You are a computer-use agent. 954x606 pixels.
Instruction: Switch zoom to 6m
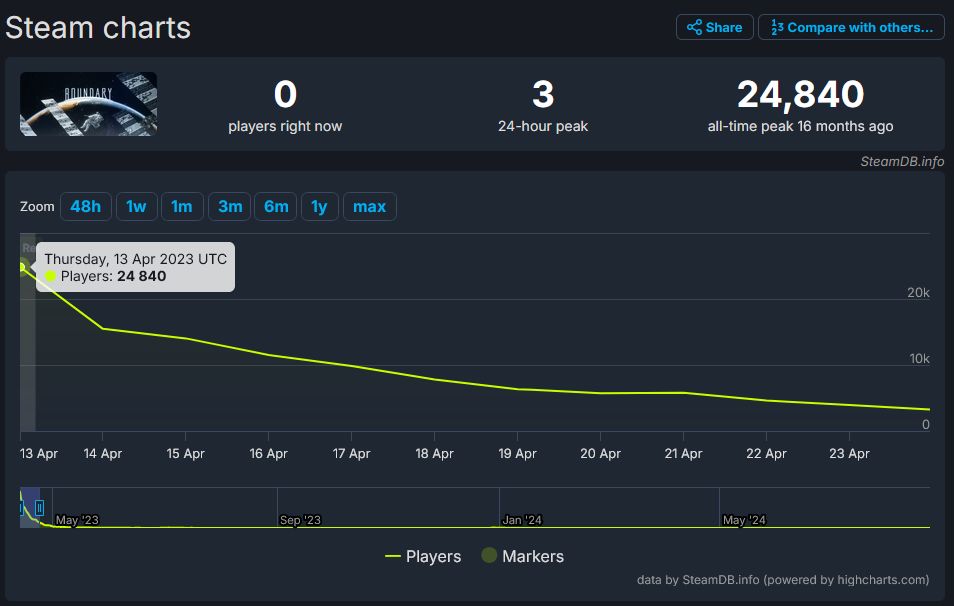276,206
